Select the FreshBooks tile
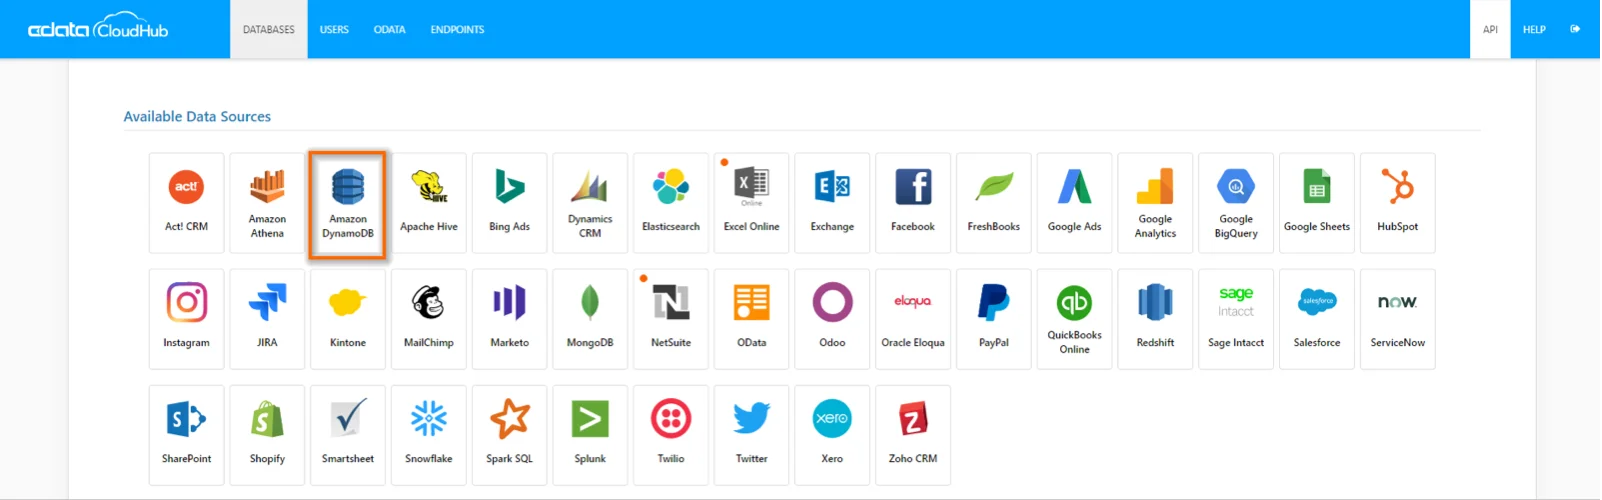 point(994,203)
